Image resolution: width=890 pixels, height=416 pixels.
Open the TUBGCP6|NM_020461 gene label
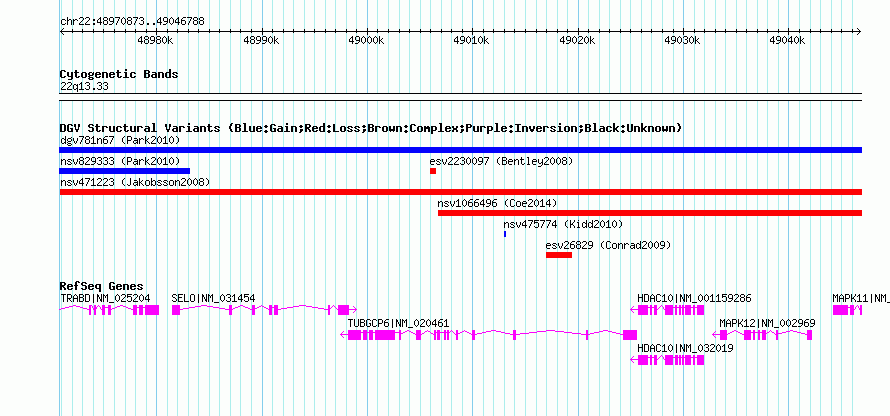(398, 323)
